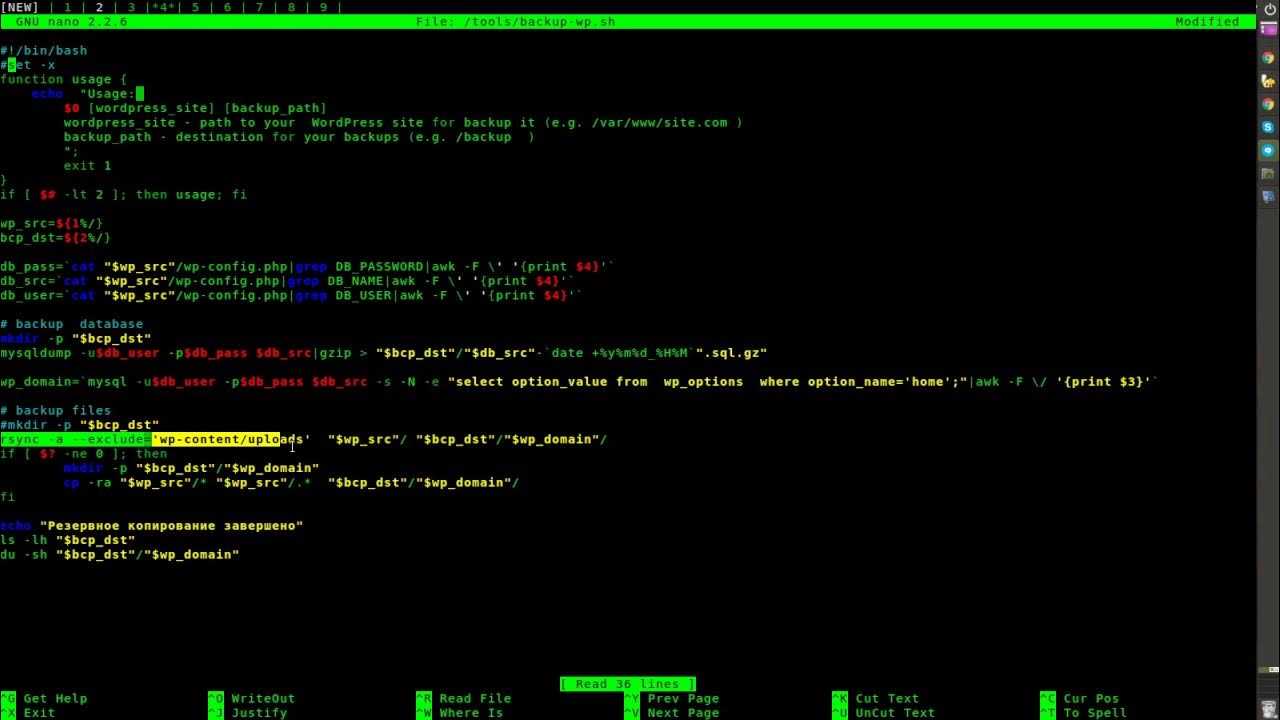Click the ^T To Spell shortcut

click(1084, 713)
